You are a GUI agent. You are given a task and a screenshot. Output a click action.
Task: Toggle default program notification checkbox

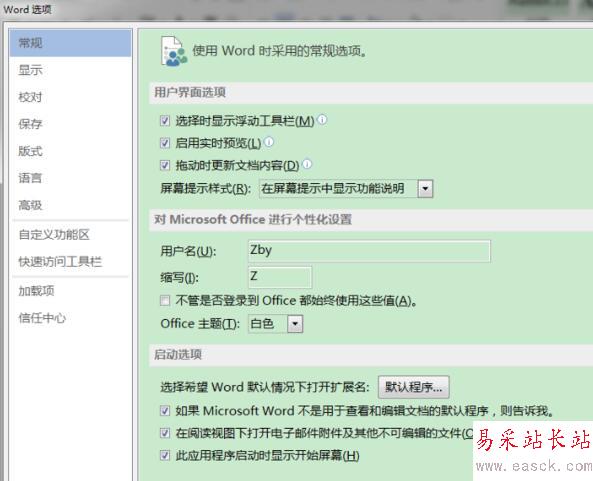tap(165, 411)
